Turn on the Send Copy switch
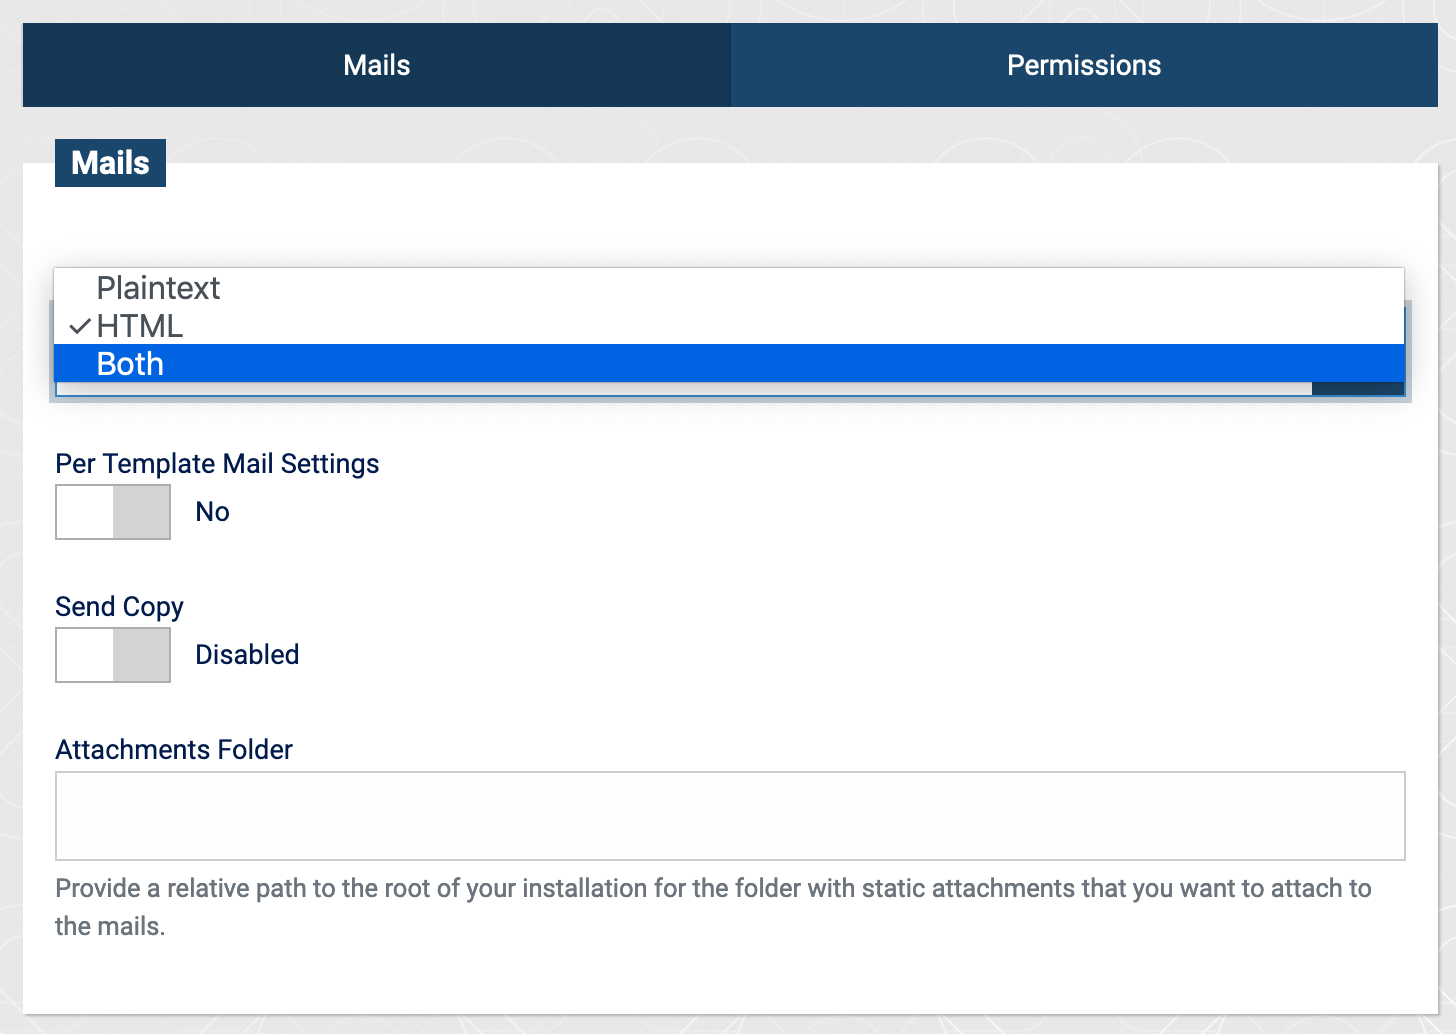 pyautogui.click(x=112, y=655)
